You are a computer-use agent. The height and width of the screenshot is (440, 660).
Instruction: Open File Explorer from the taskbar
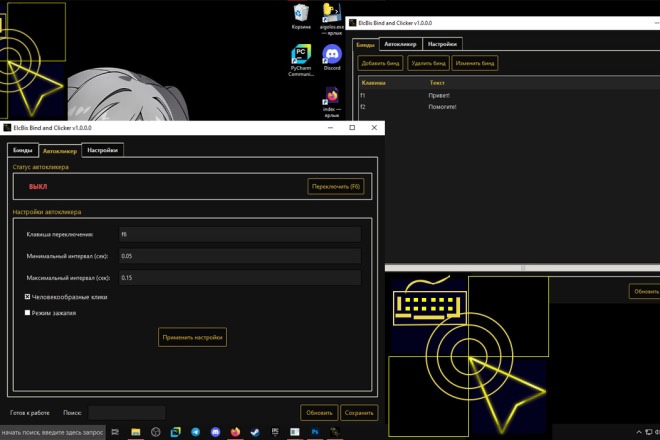tap(135, 432)
